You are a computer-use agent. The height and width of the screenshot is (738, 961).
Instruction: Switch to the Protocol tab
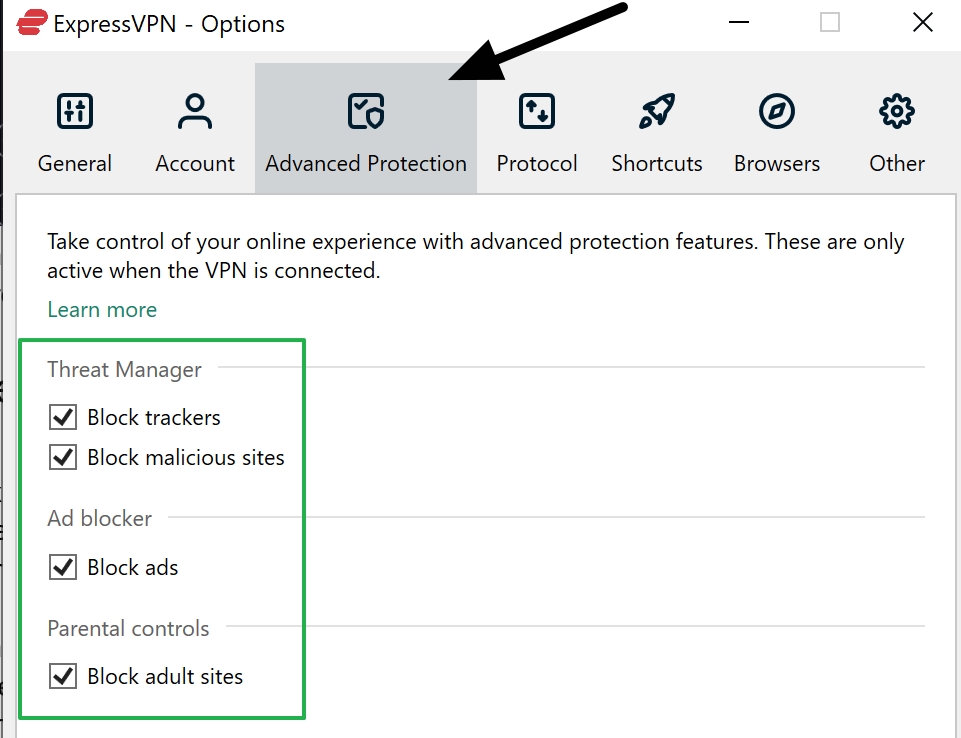coord(536,163)
